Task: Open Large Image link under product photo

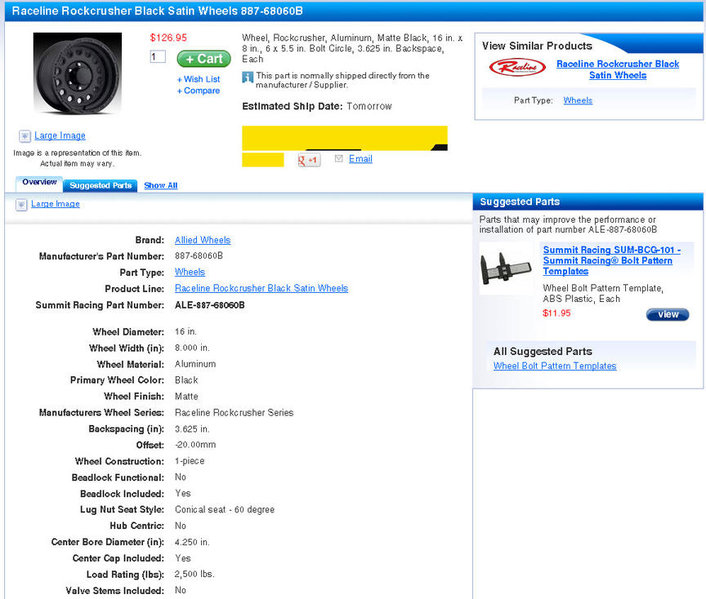Action: 60,136
